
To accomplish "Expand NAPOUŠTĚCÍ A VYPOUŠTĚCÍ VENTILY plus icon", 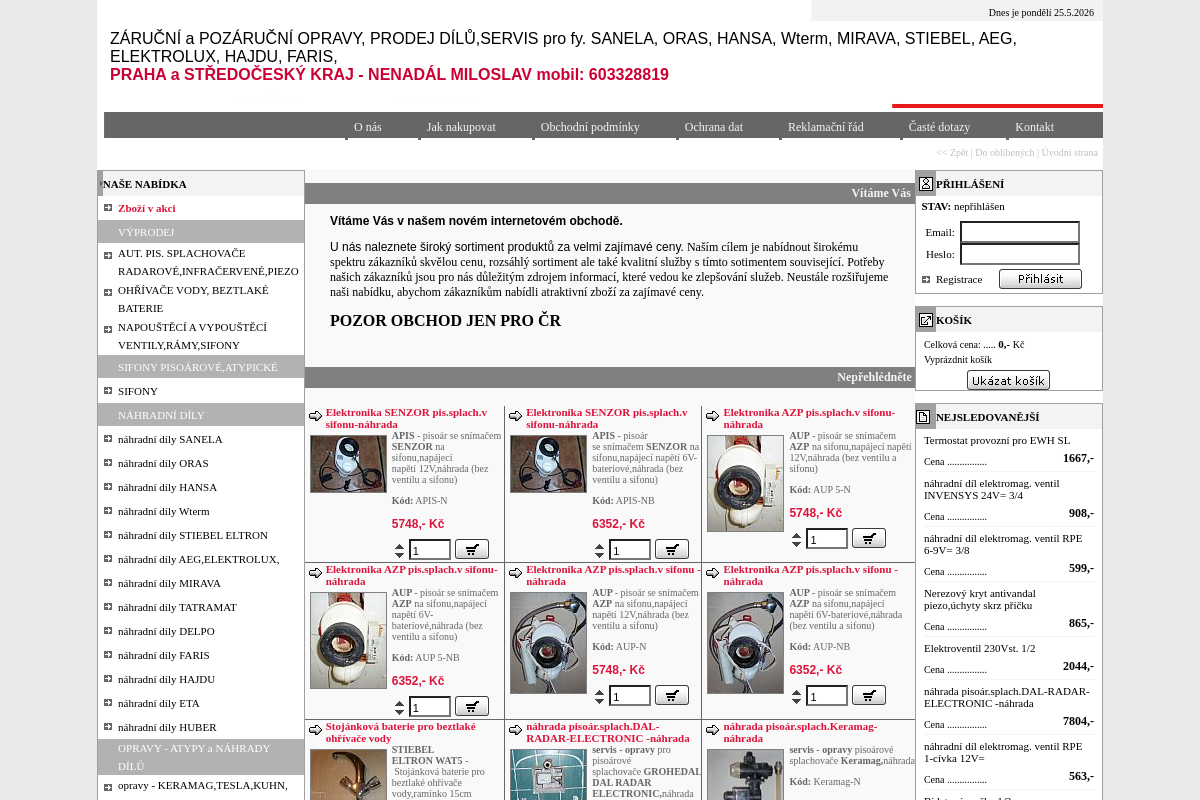I will 108,329.
